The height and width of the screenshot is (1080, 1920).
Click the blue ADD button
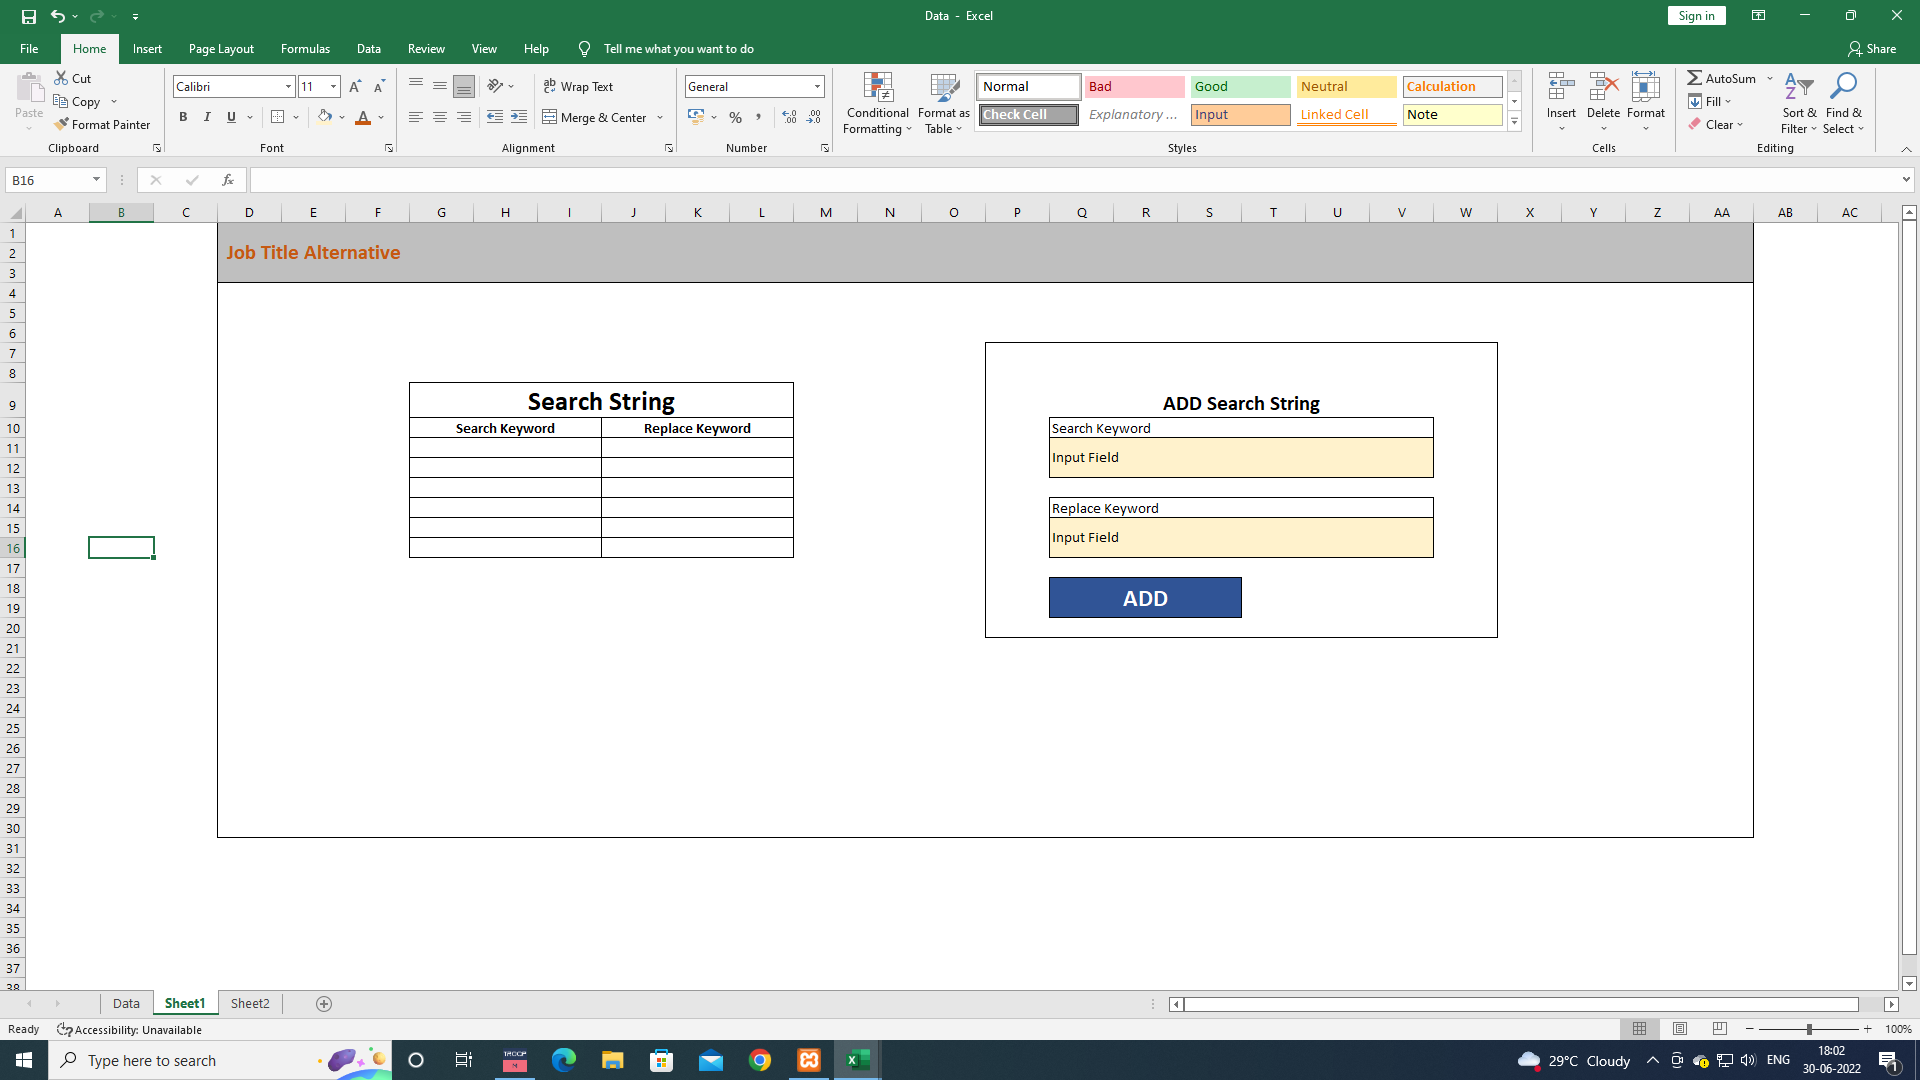pyautogui.click(x=1145, y=598)
